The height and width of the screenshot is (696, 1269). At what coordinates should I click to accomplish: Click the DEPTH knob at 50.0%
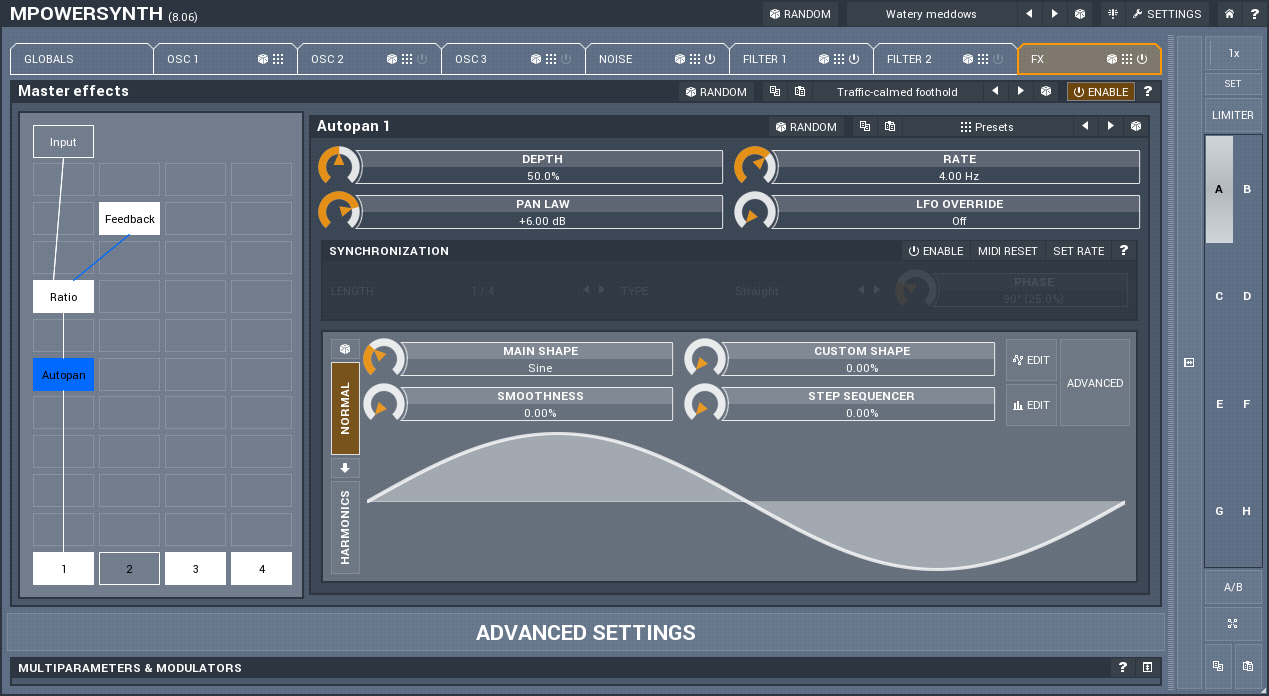(338, 167)
